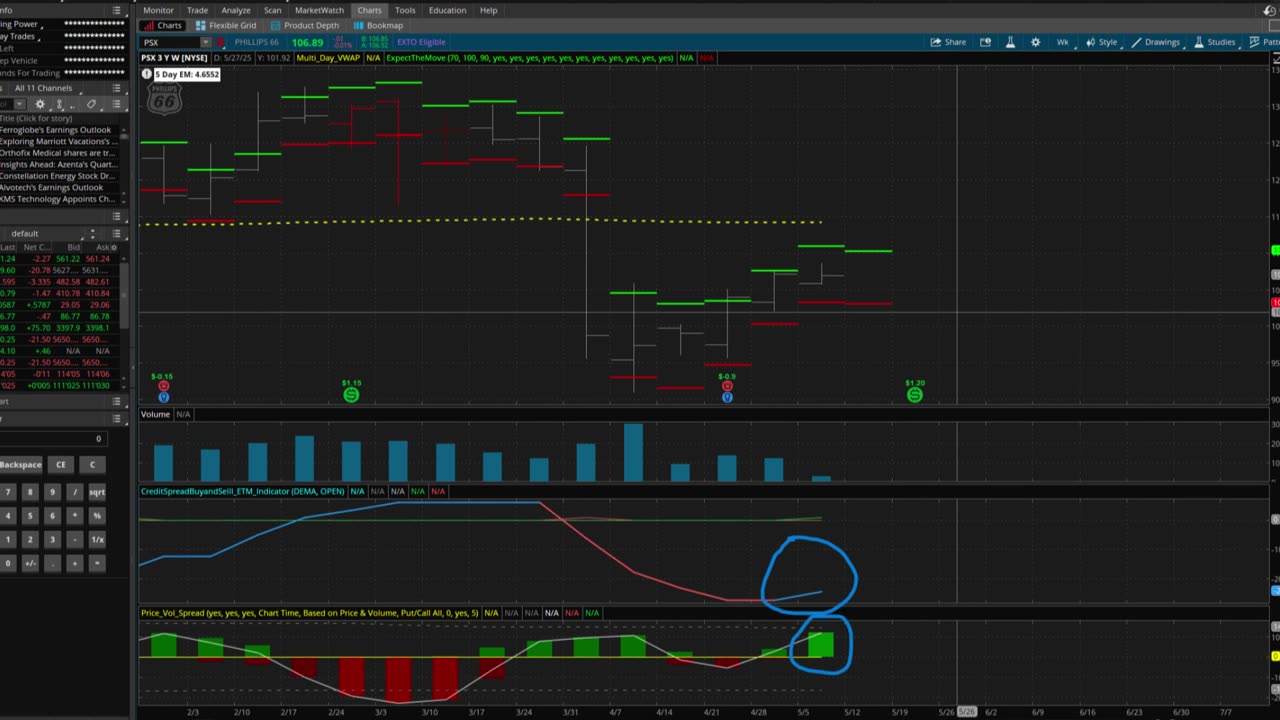Click the watchlist column settings gear icon
The height and width of the screenshot is (720, 1280).
113,247
